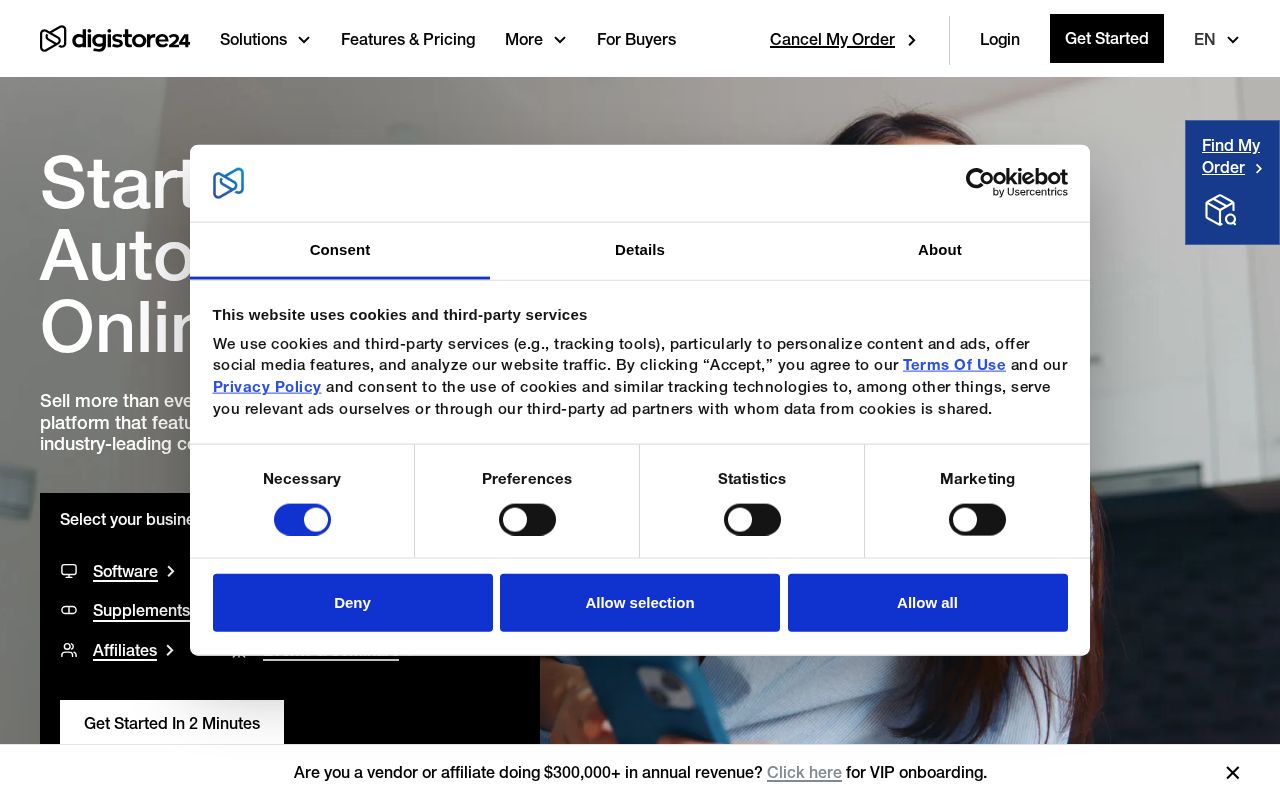This screenshot has height=800, width=1280.
Task: Dismiss the VIP onboarding banner
Action: pyautogui.click(x=1232, y=772)
